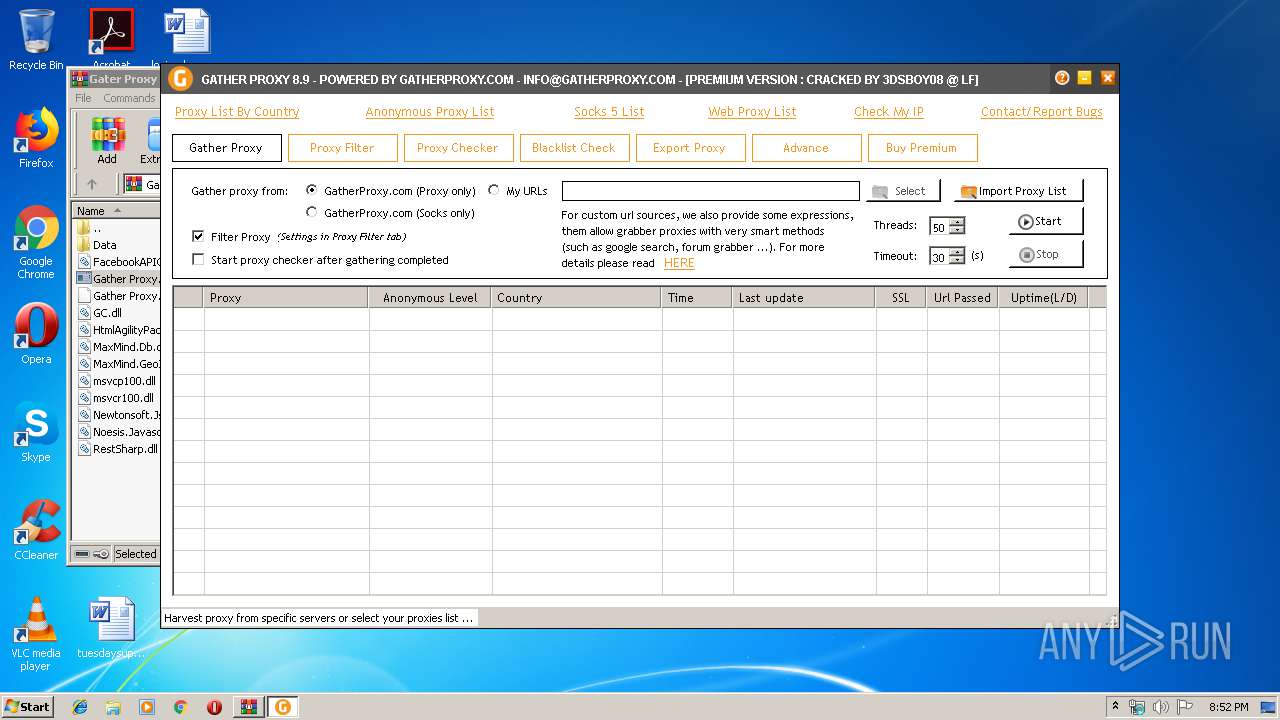The height and width of the screenshot is (720, 1280).
Task: Sort by the Last update column header
Action: [804, 297]
